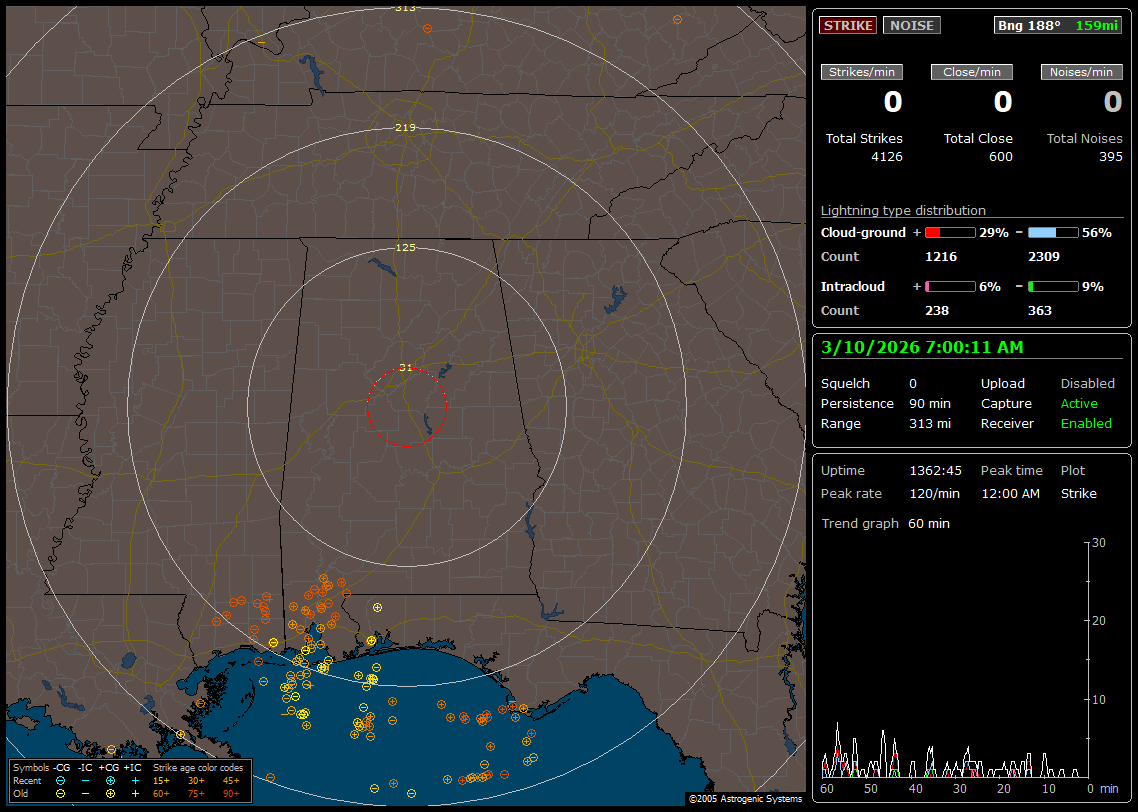Viewport: 1138px width, 812px height.
Task: Click the recent negative cloud-ground legend symbol
Action: pyautogui.click(x=60, y=780)
